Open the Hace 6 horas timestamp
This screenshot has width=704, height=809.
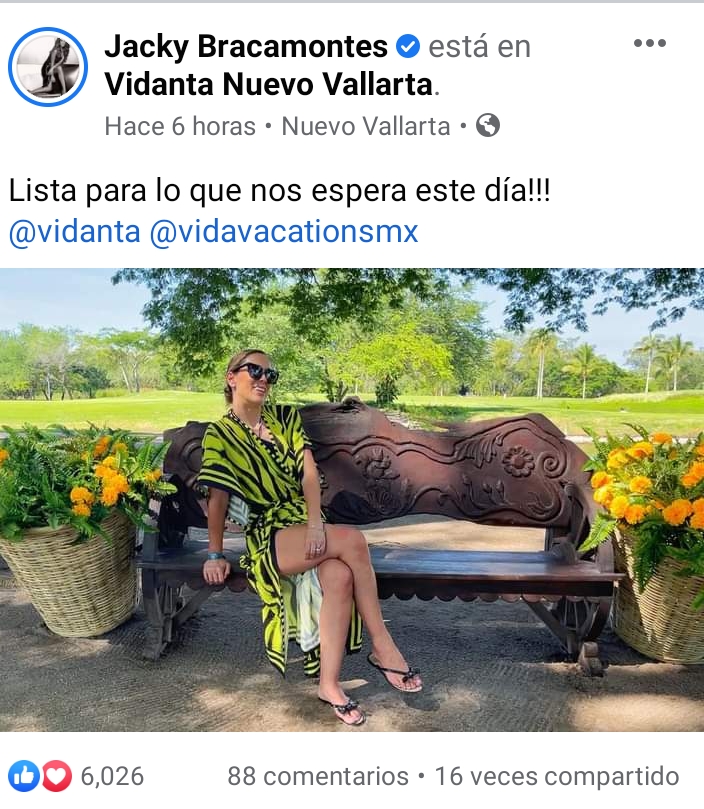coord(180,126)
